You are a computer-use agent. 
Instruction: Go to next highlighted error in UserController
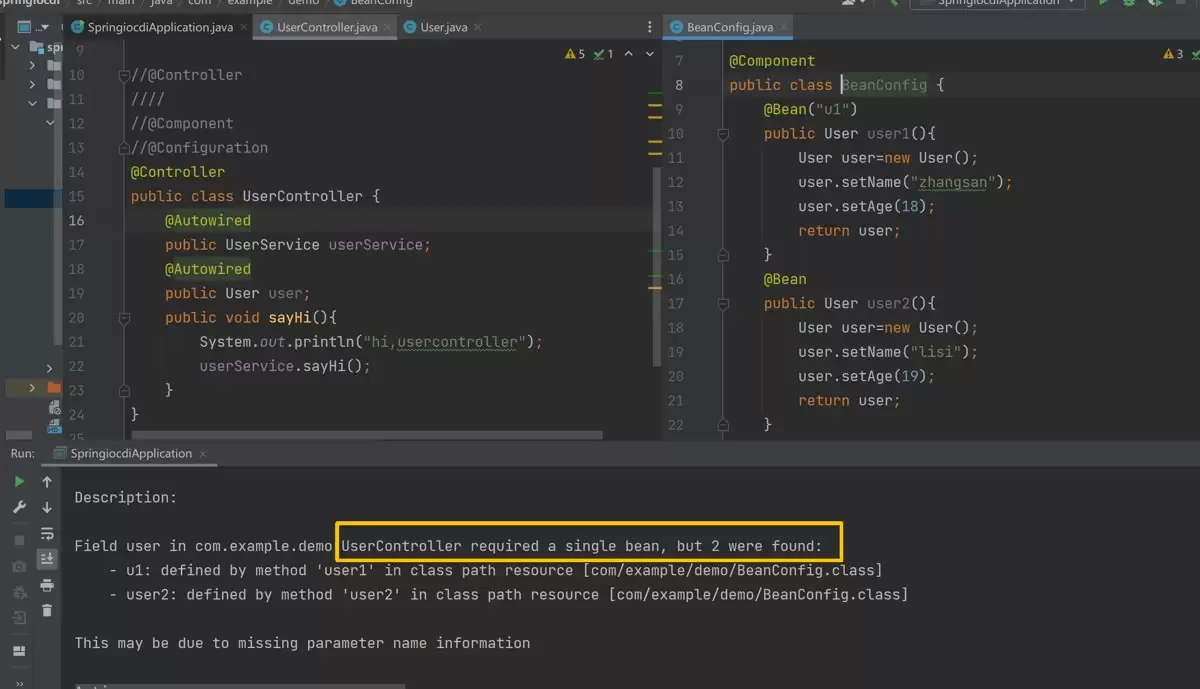650,54
